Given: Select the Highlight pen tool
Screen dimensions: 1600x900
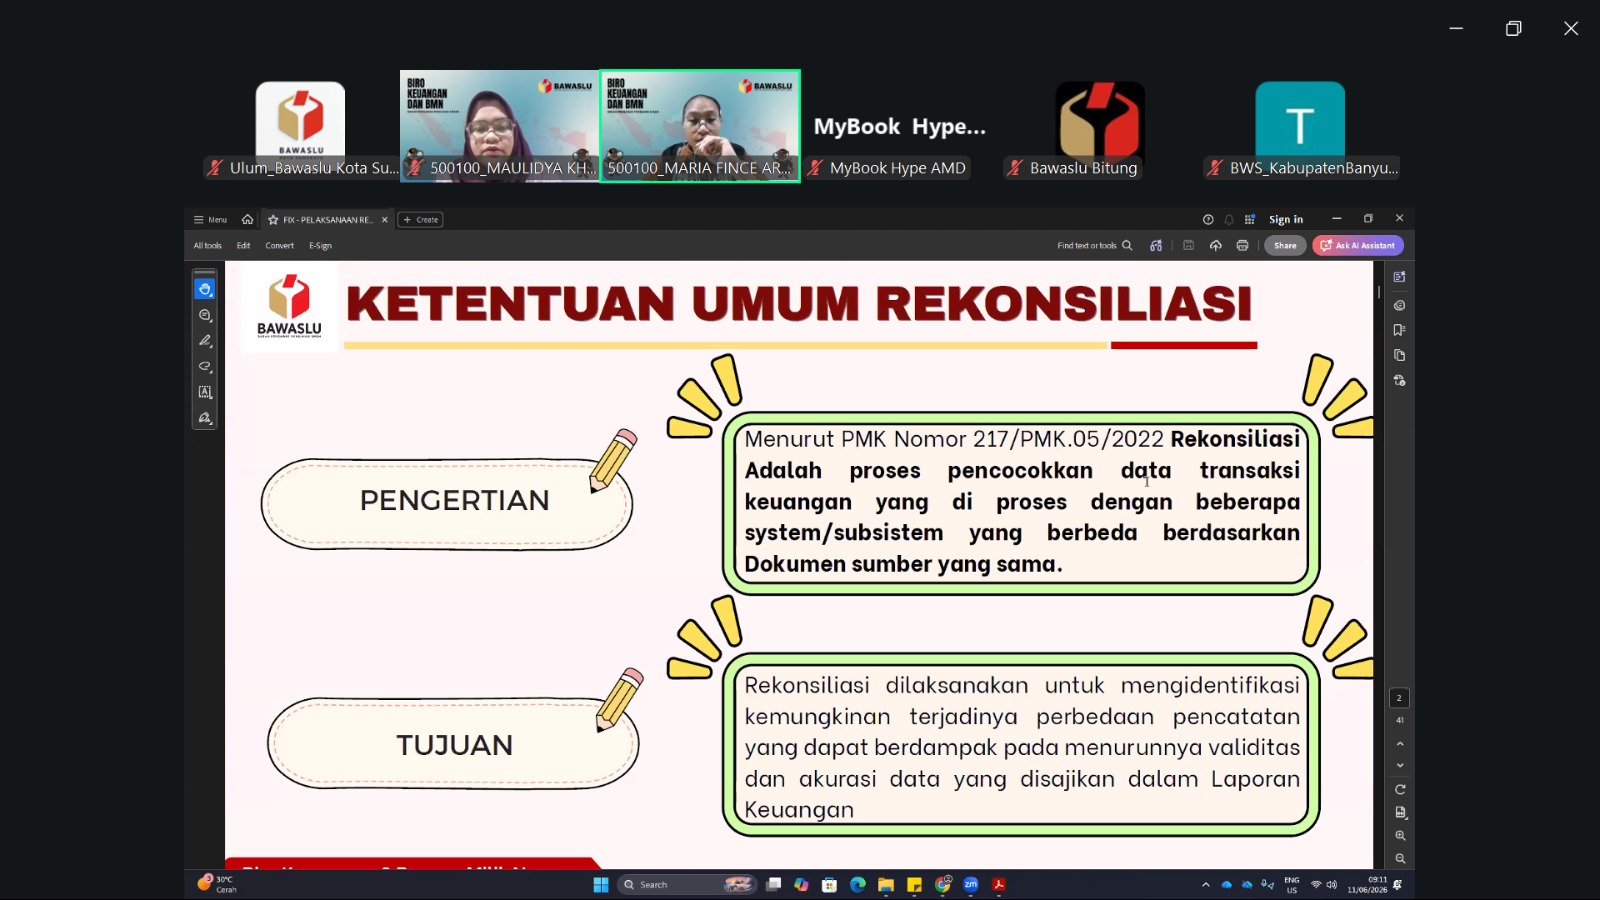Looking at the screenshot, I should coord(205,341).
